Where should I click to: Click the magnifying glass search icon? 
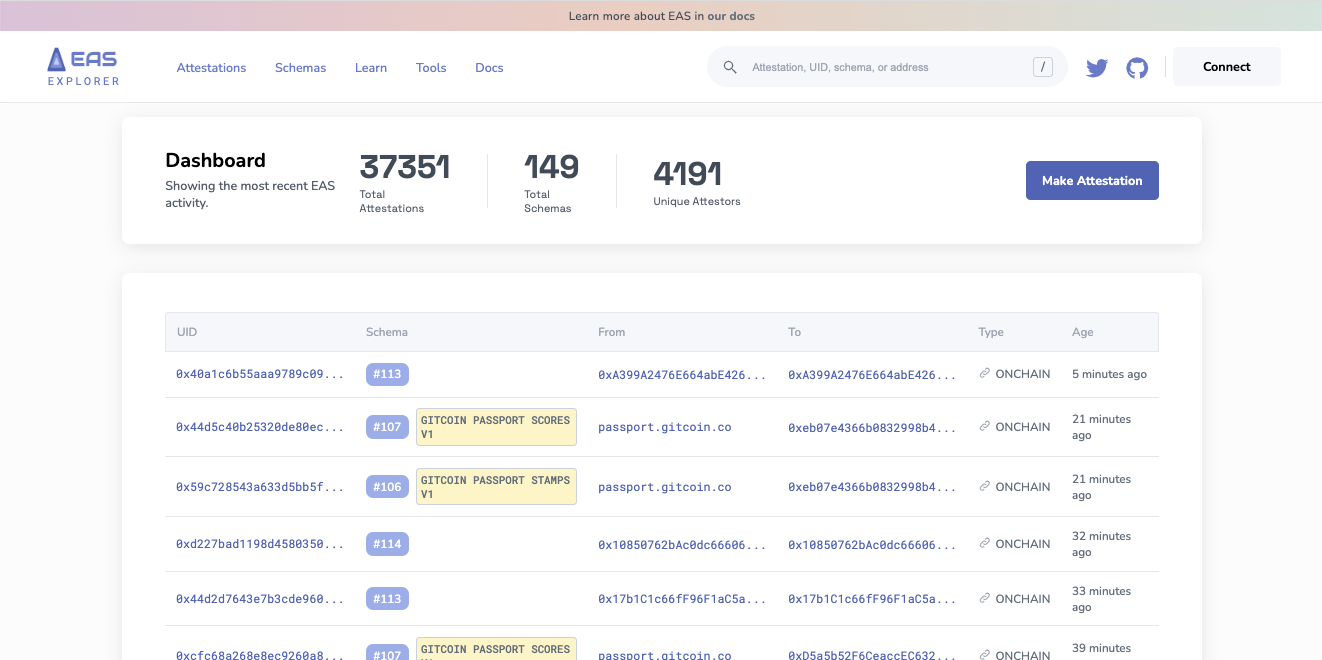coord(729,66)
